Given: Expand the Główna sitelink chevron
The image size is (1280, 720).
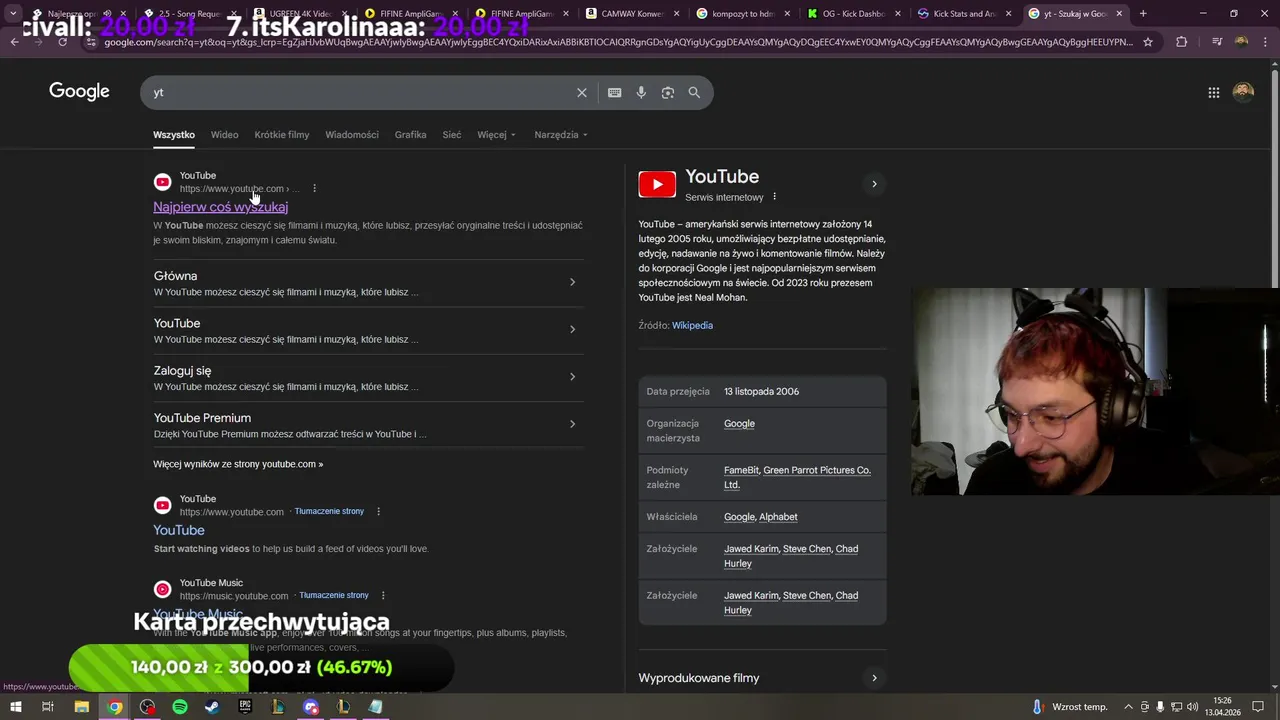Looking at the screenshot, I should tap(572, 282).
